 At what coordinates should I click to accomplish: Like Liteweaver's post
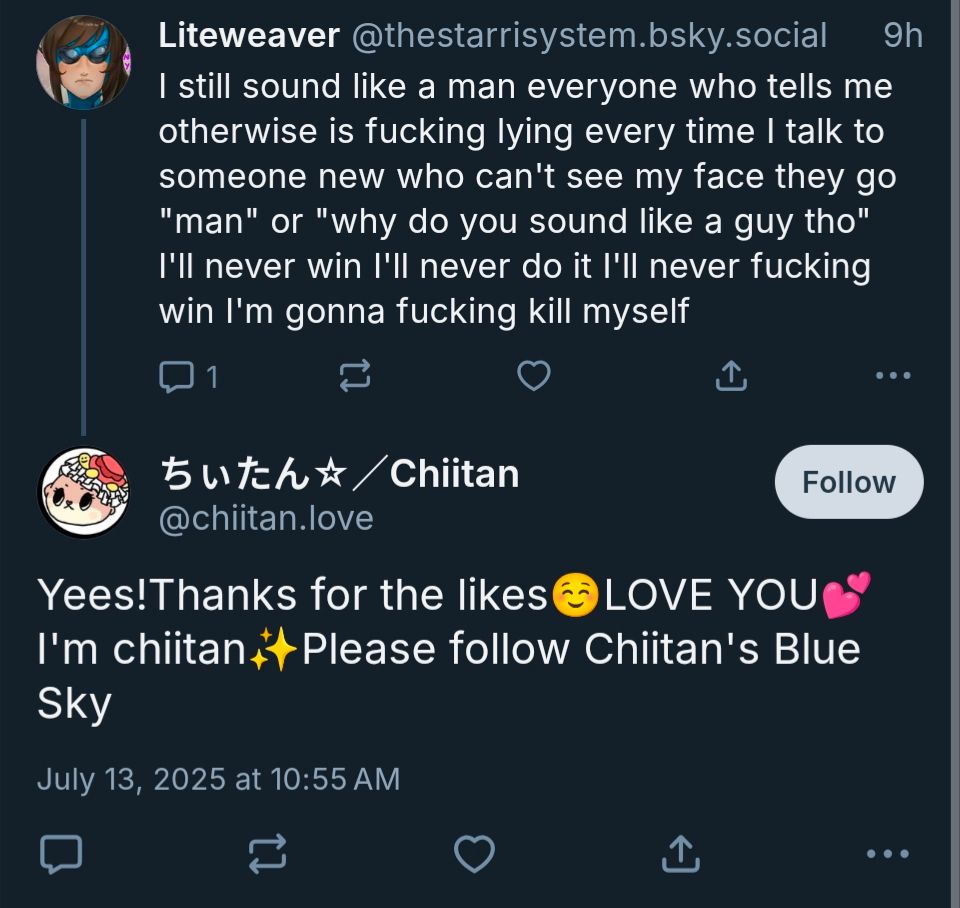click(533, 376)
